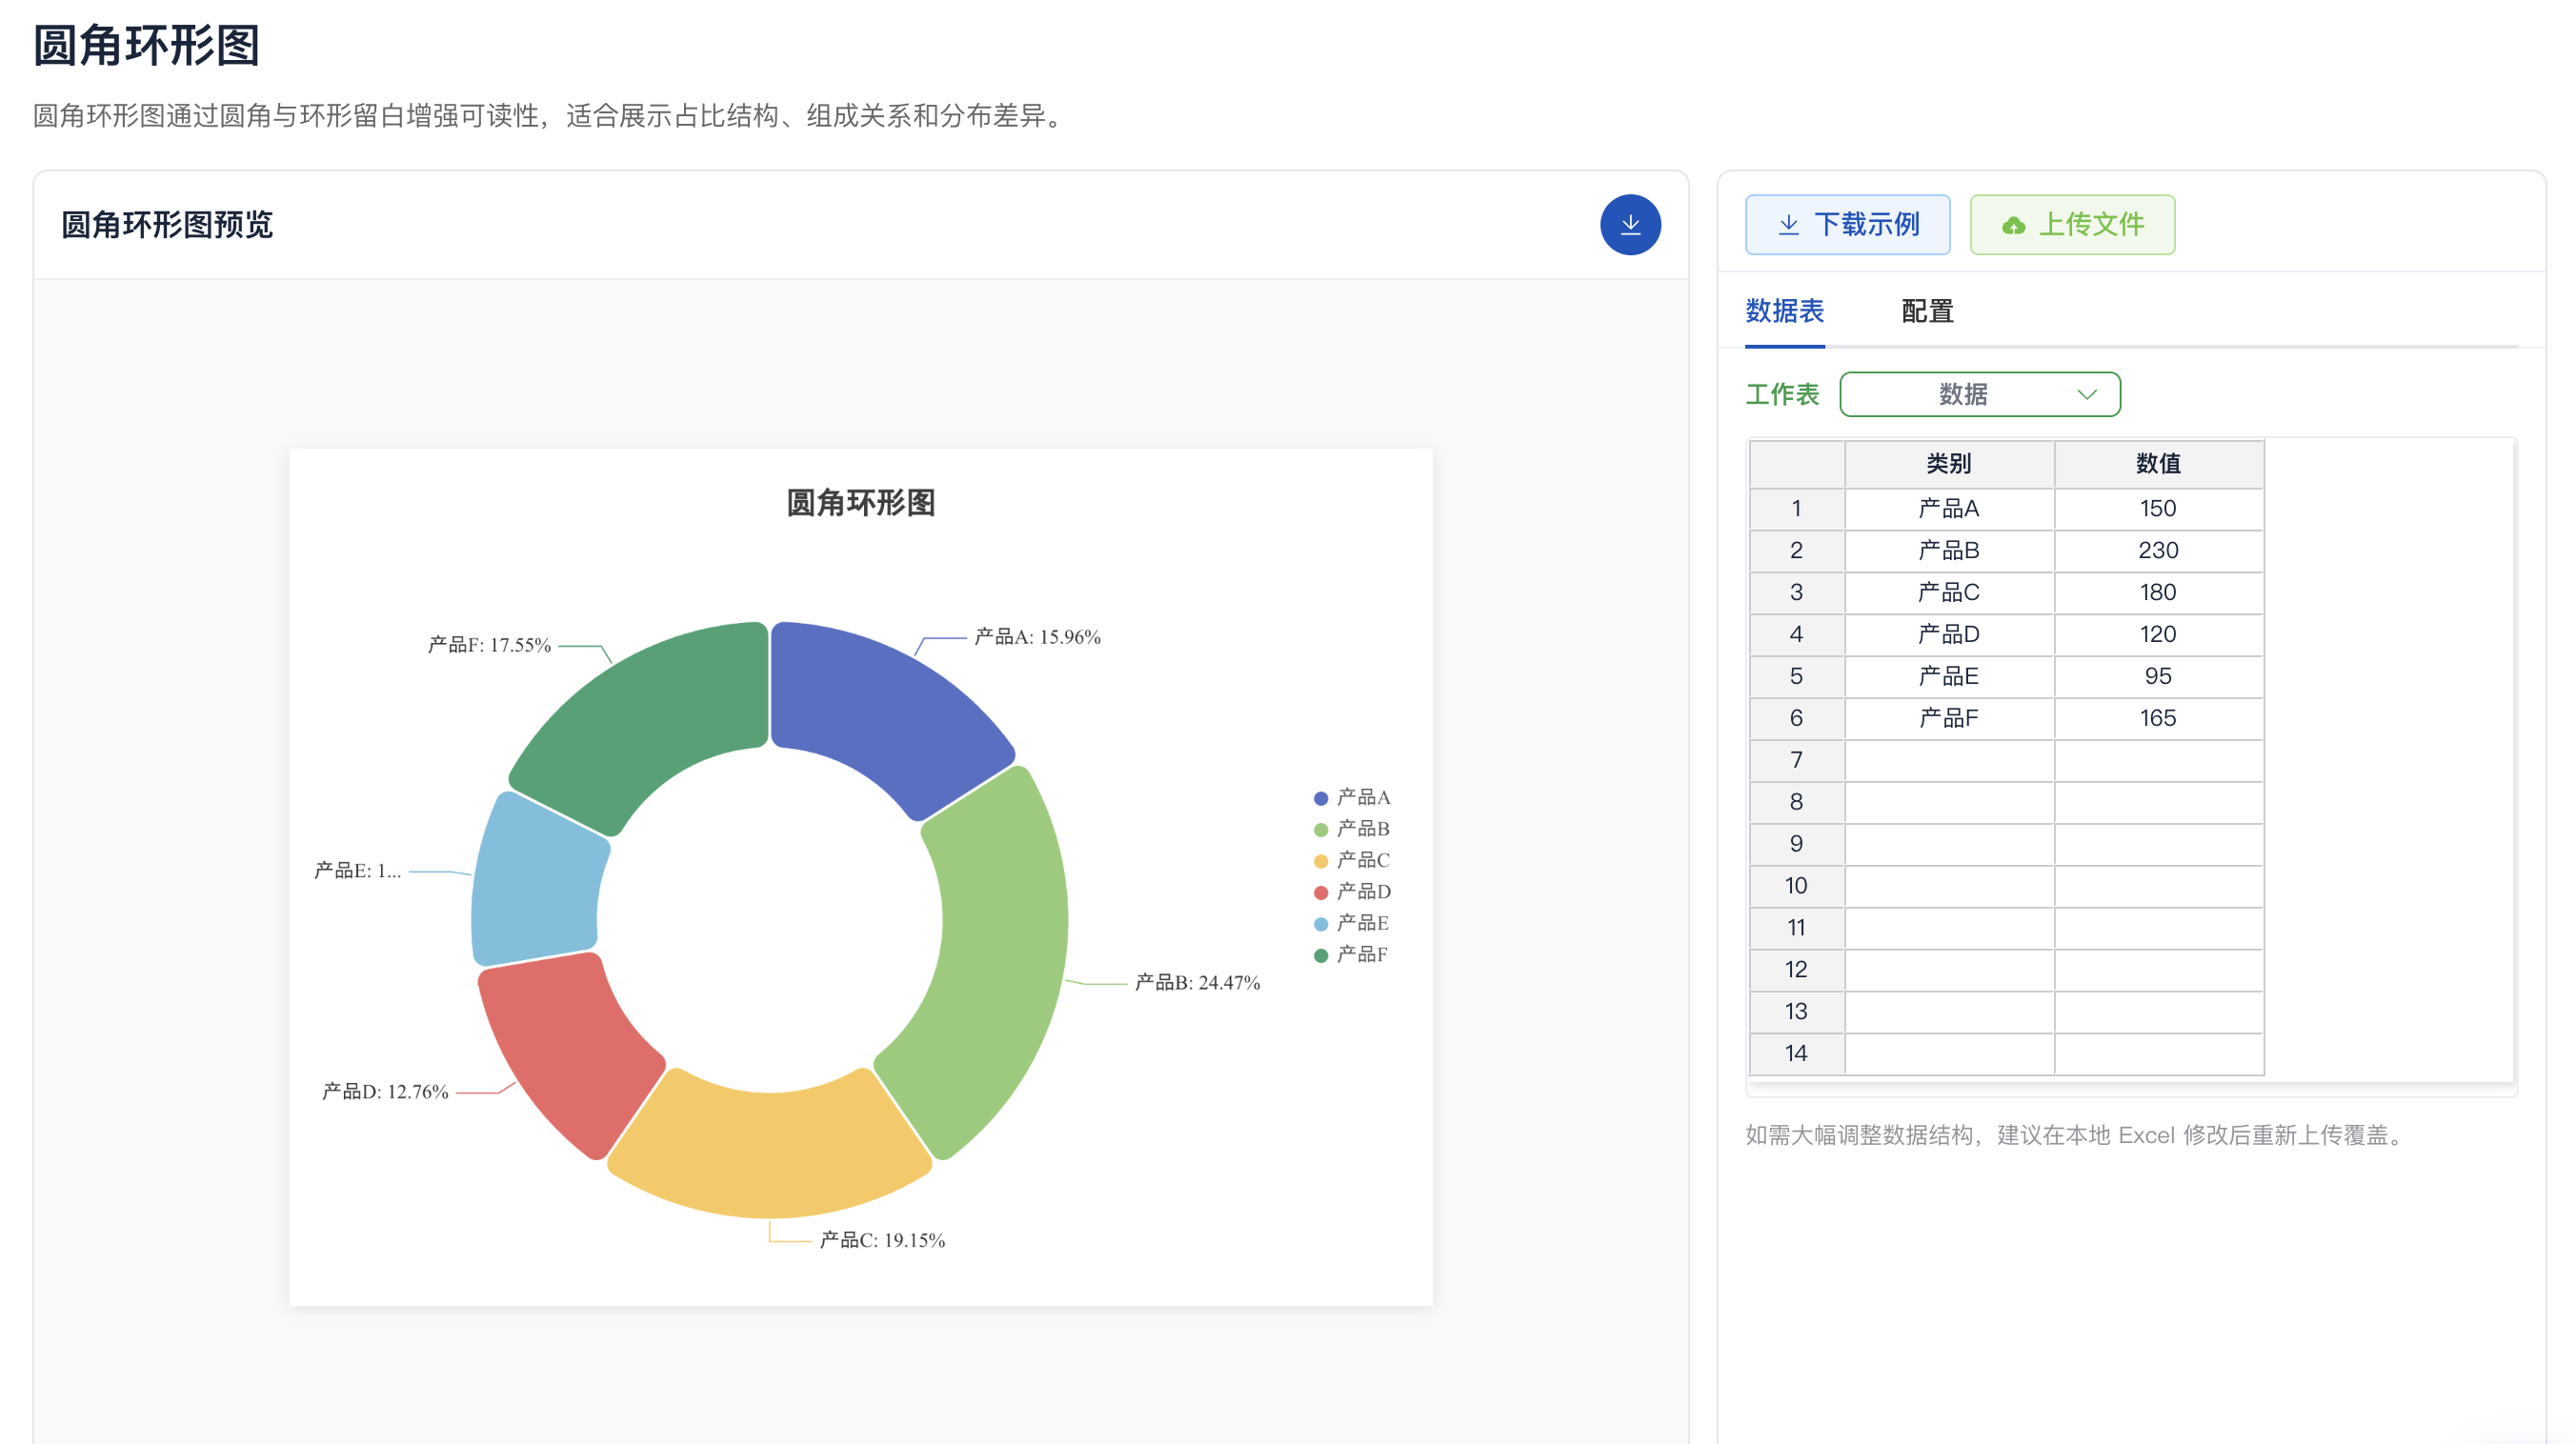Toggle 产品E legend item

1352,922
